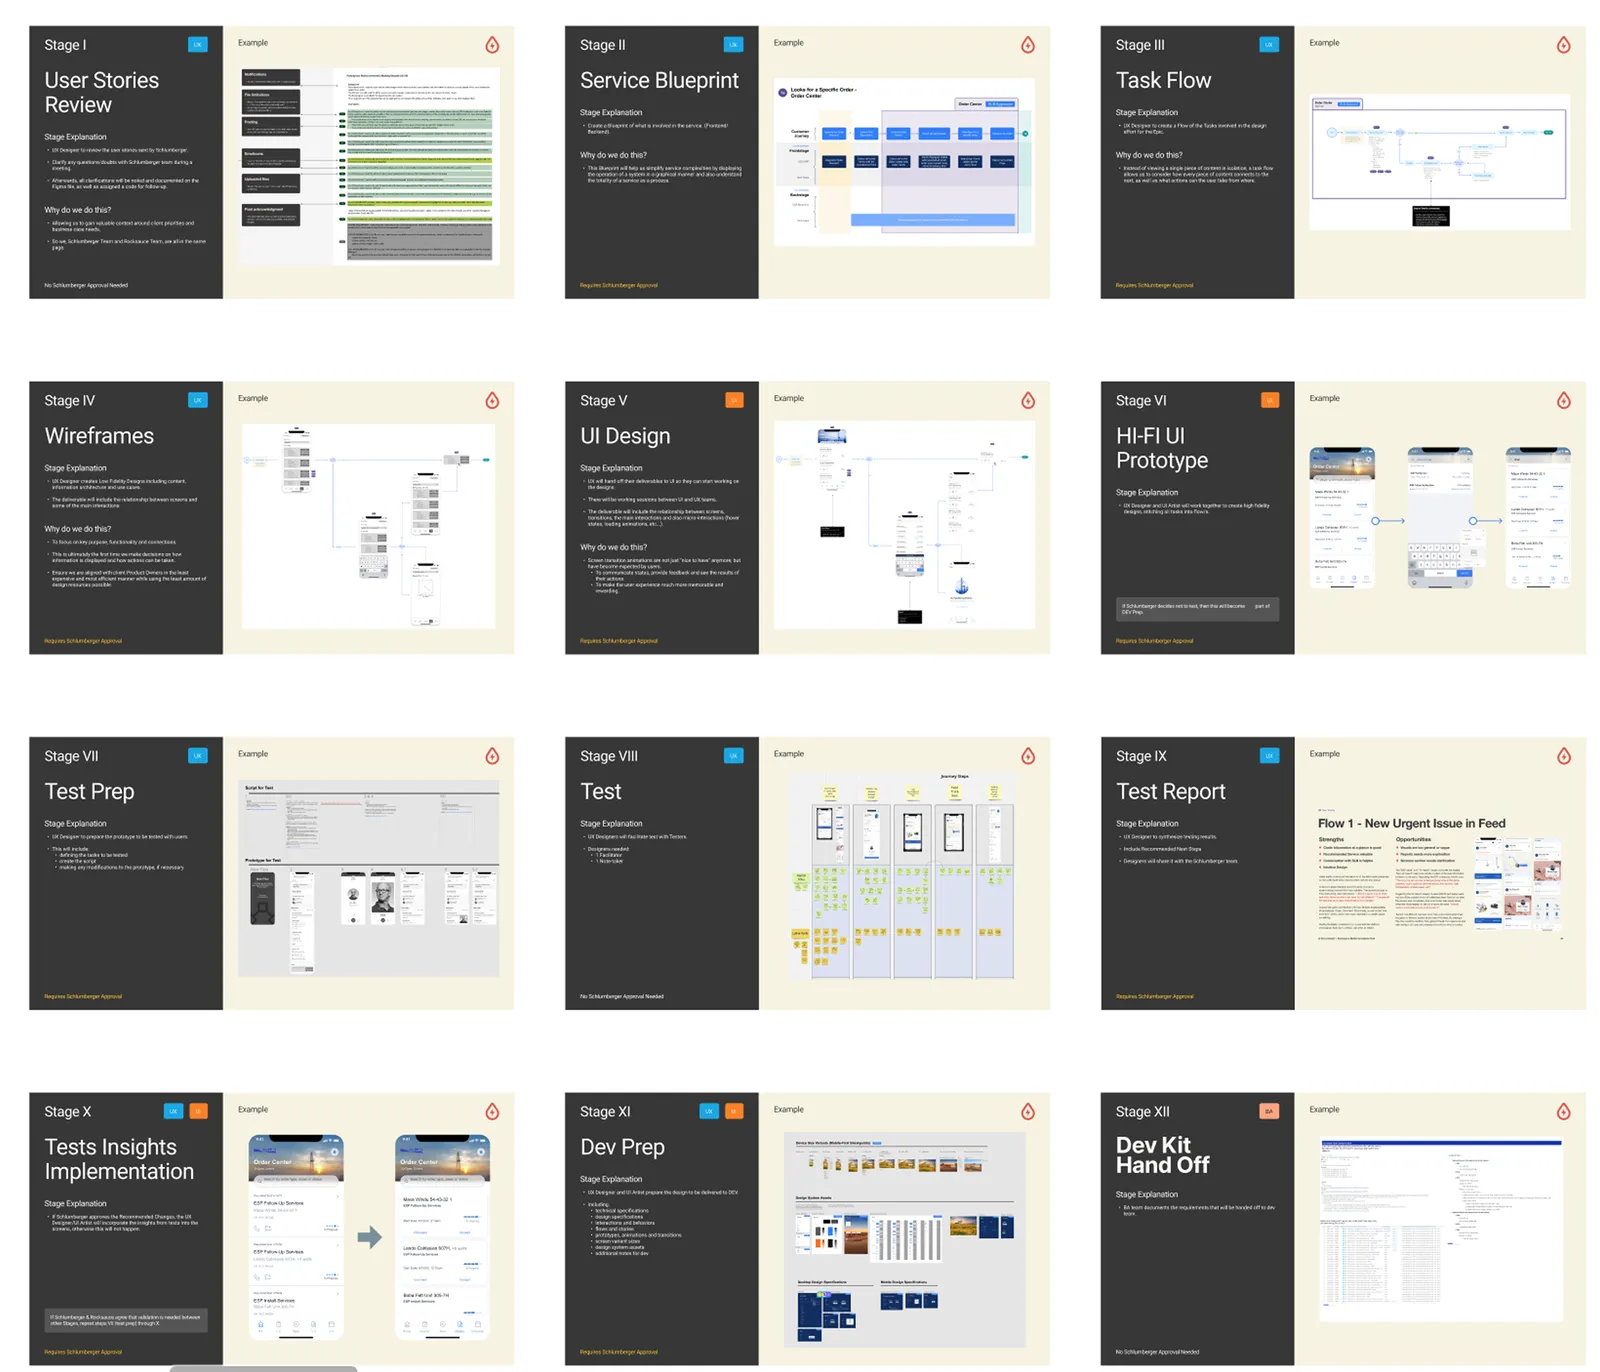The width and height of the screenshot is (1600, 1372).
Task: Select the blue UX badge on Stage XI
Action: coord(709,1111)
